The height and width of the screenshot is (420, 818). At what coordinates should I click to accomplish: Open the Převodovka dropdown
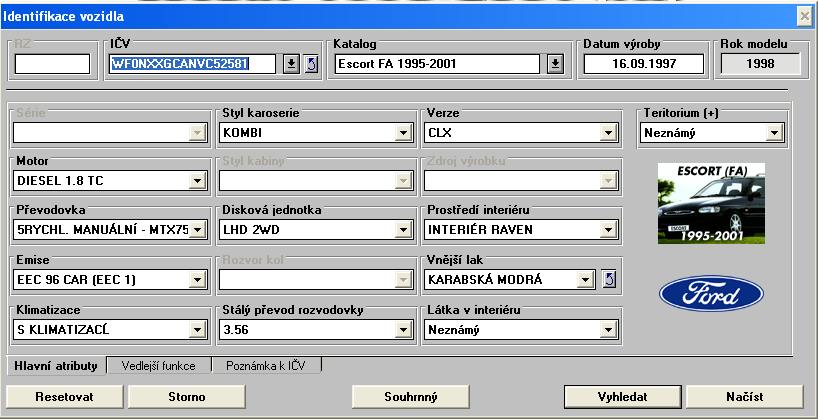pyautogui.click(x=198, y=230)
